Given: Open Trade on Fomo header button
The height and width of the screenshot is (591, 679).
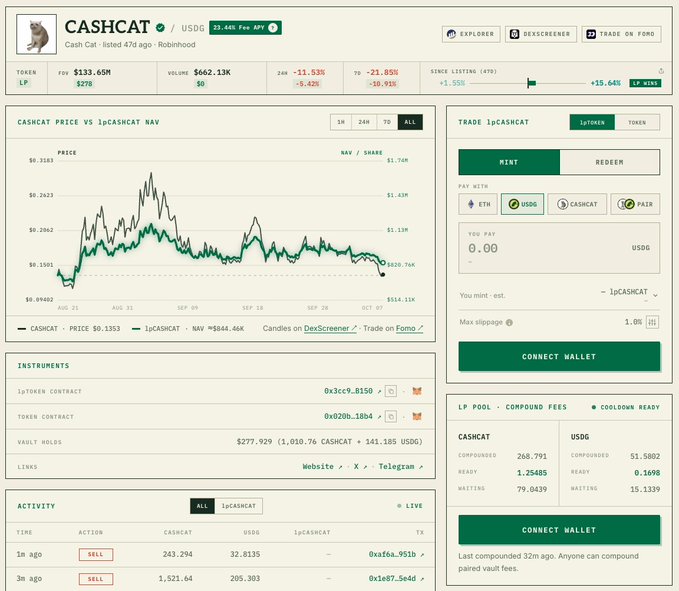Looking at the screenshot, I should pos(621,34).
